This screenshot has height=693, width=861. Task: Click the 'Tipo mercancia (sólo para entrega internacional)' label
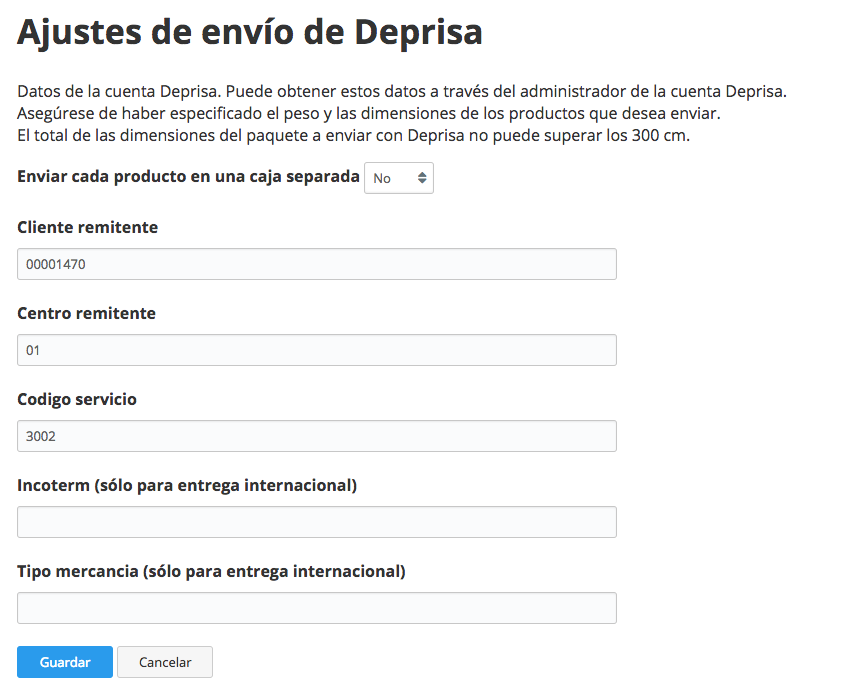tap(211, 571)
